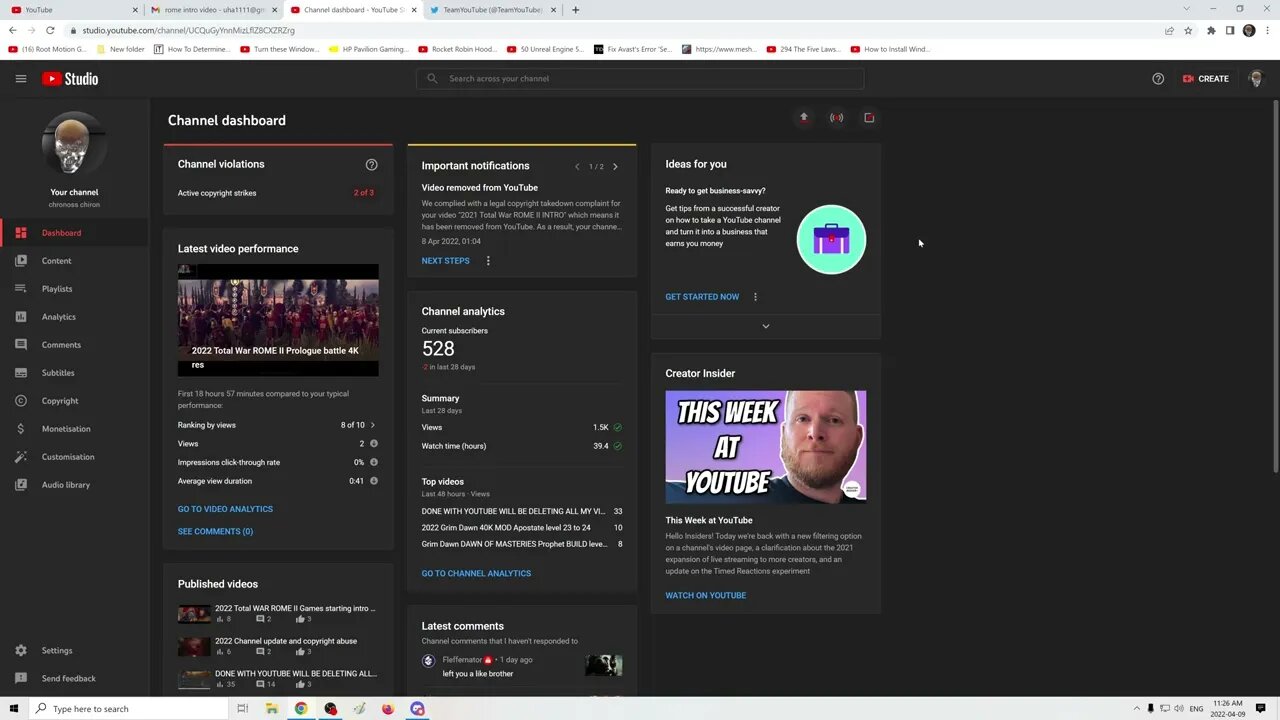The width and height of the screenshot is (1280, 720).
Task: Bookmark this page with the star icon
Action: point(1188,30)
